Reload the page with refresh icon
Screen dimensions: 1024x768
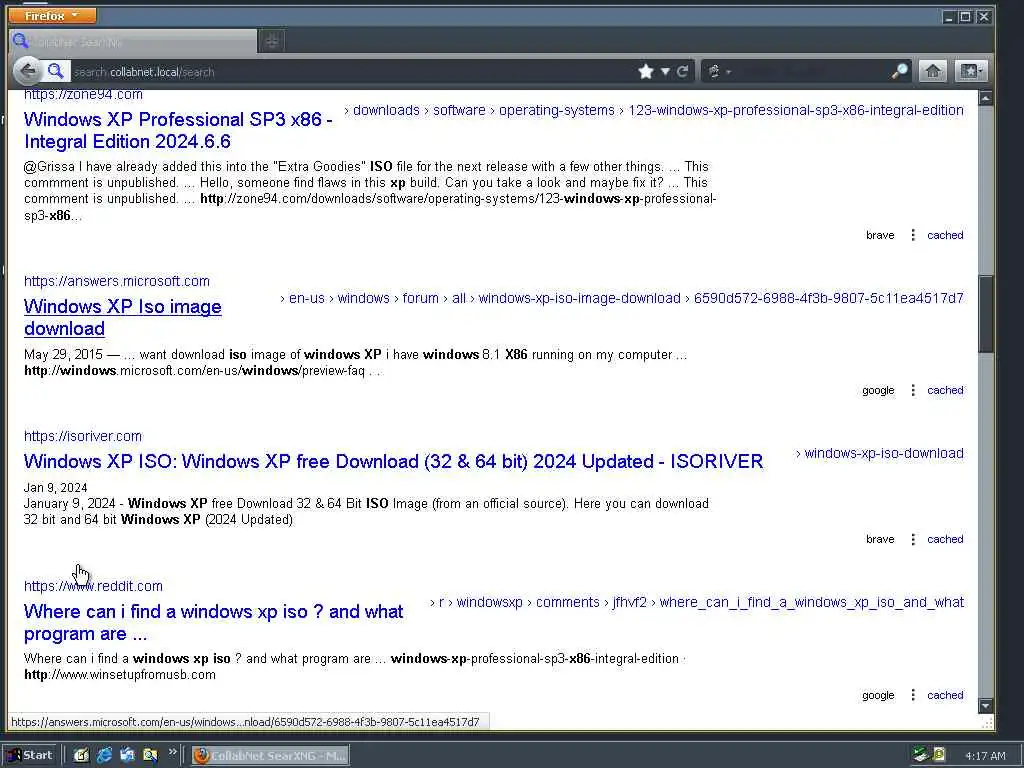tap(682, 71)
